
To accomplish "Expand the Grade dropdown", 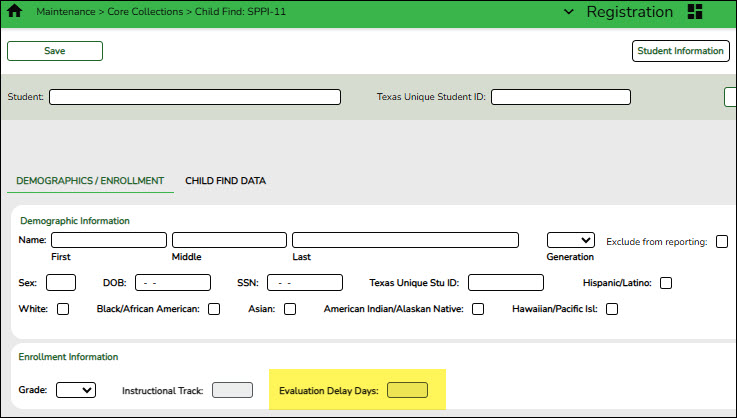I will coord(75,390).
